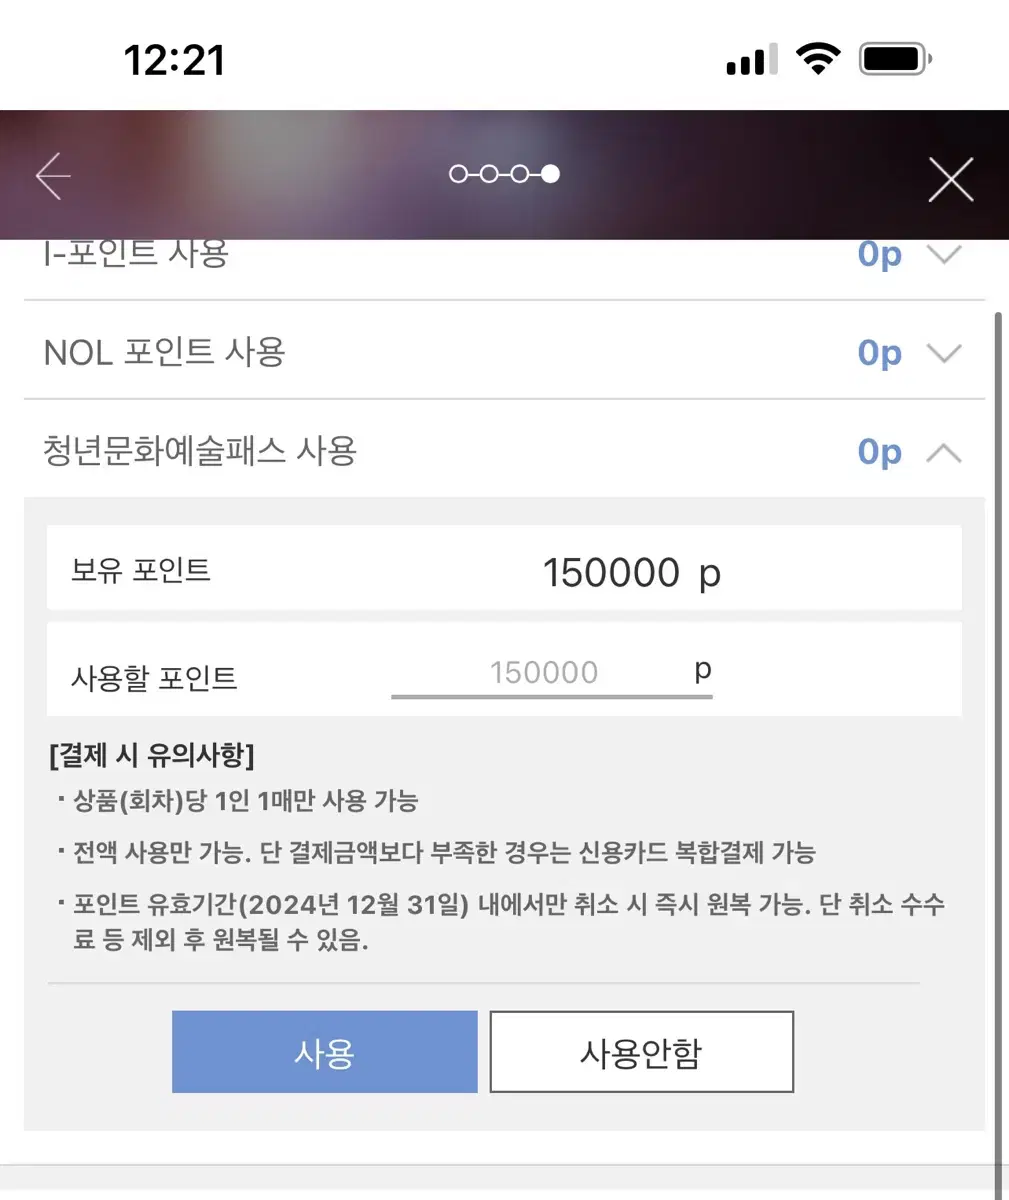Focus the 사용할 포인트 input field
1009x1200 pixels.
551,673
